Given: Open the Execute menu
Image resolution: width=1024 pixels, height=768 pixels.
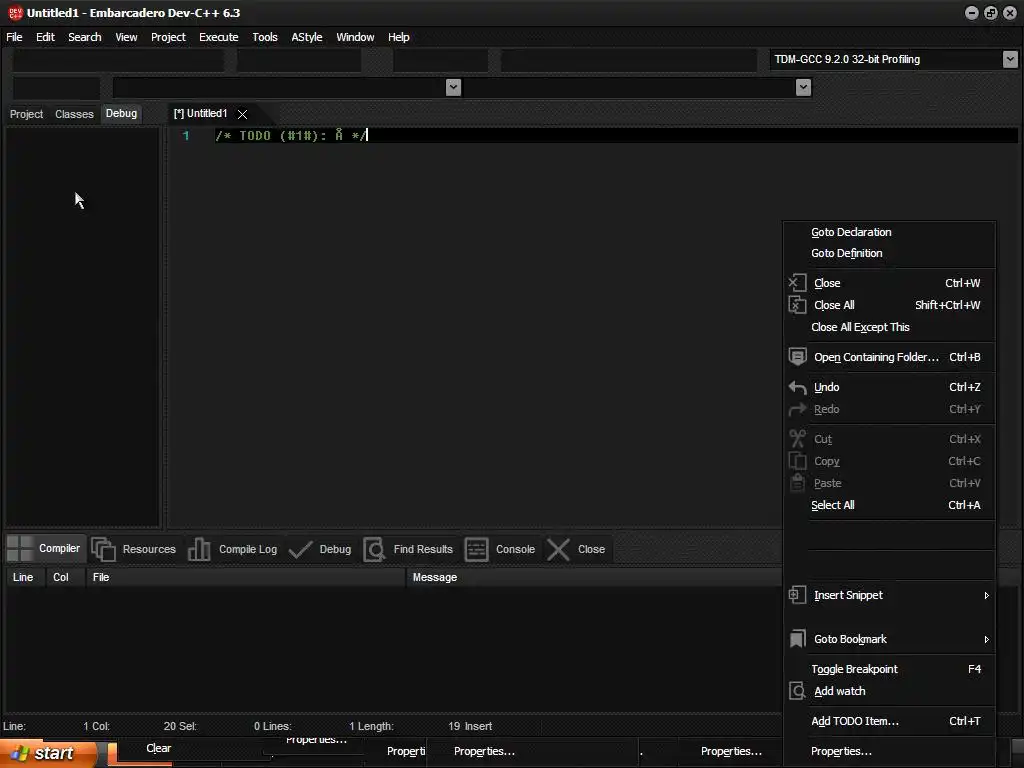Looking at the screenshot, I should coord(219,37).
